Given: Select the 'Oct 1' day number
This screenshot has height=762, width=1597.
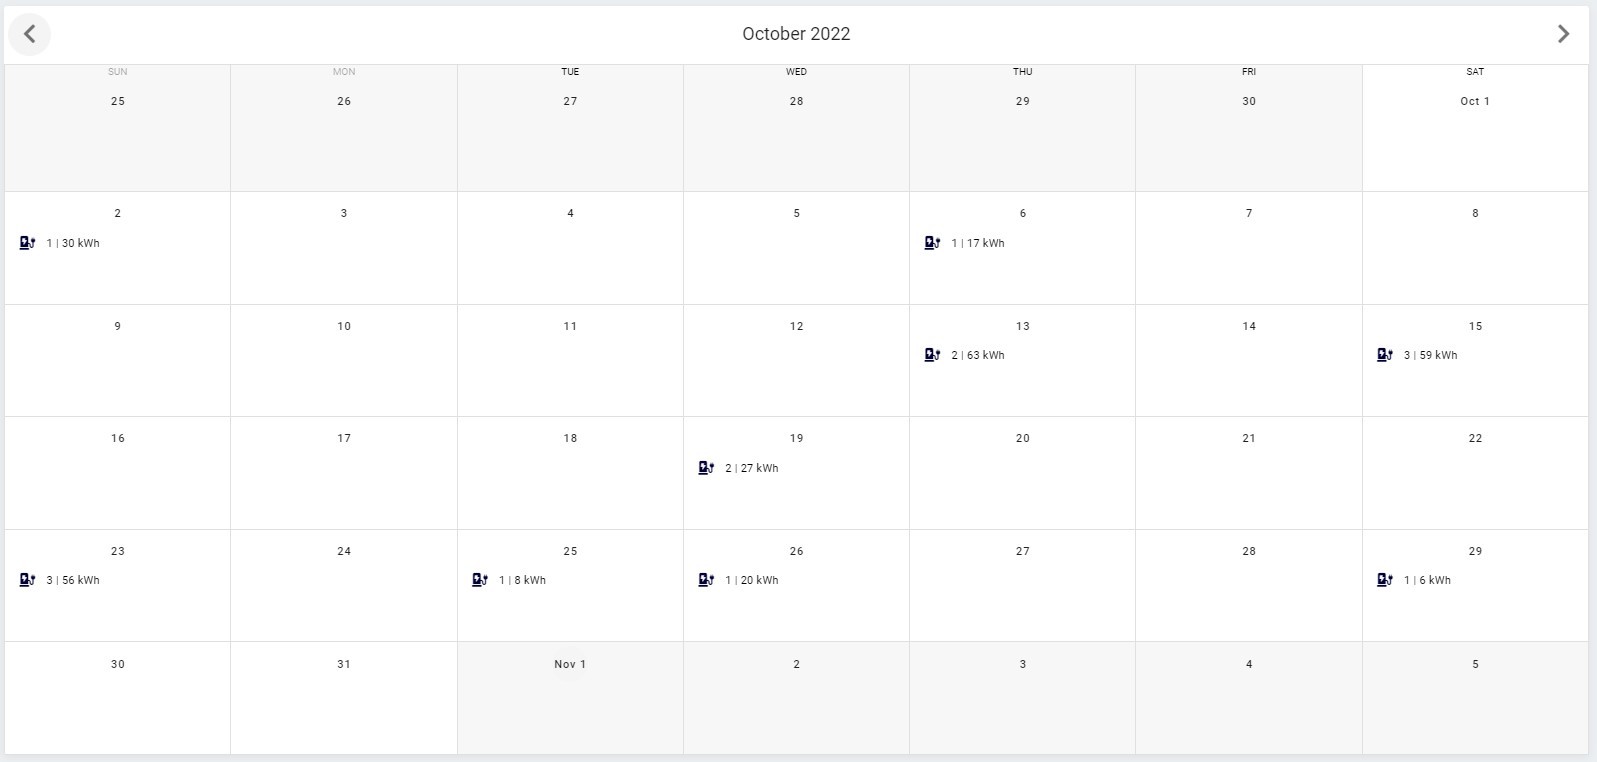Looking at the screenshot, I should (1475, 101).
